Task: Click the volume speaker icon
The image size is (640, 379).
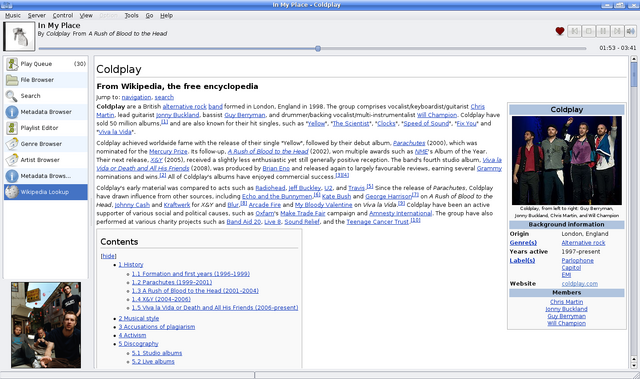Action: [x=631, y=31]
